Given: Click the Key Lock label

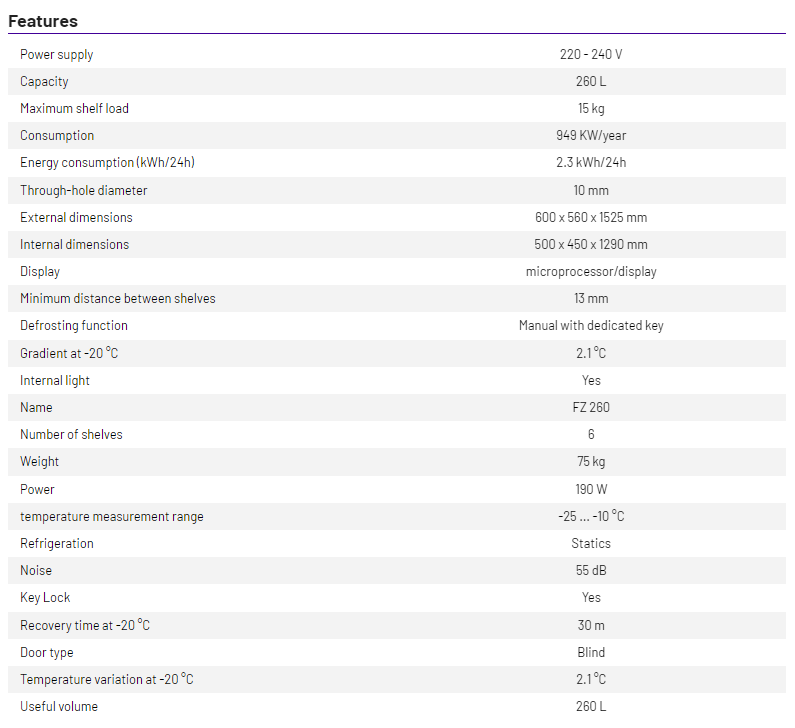Looking at the screenshot, I should pyautogui.click(x=45, y=597).
